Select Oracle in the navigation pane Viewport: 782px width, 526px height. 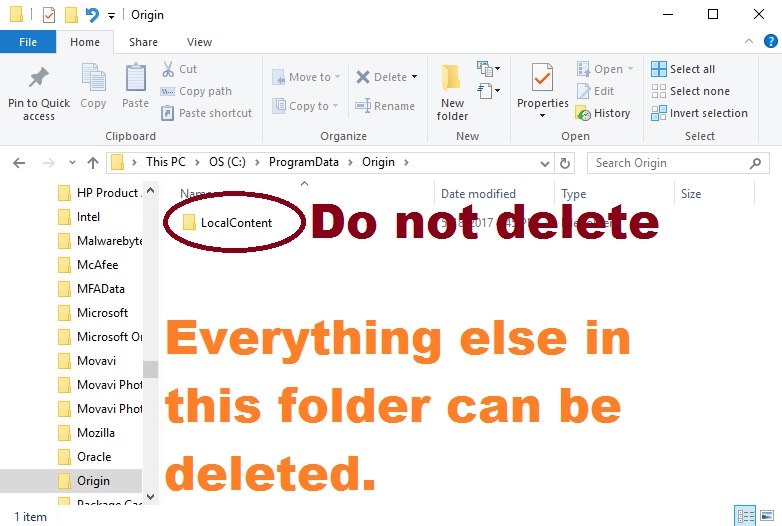click(85, 456)
